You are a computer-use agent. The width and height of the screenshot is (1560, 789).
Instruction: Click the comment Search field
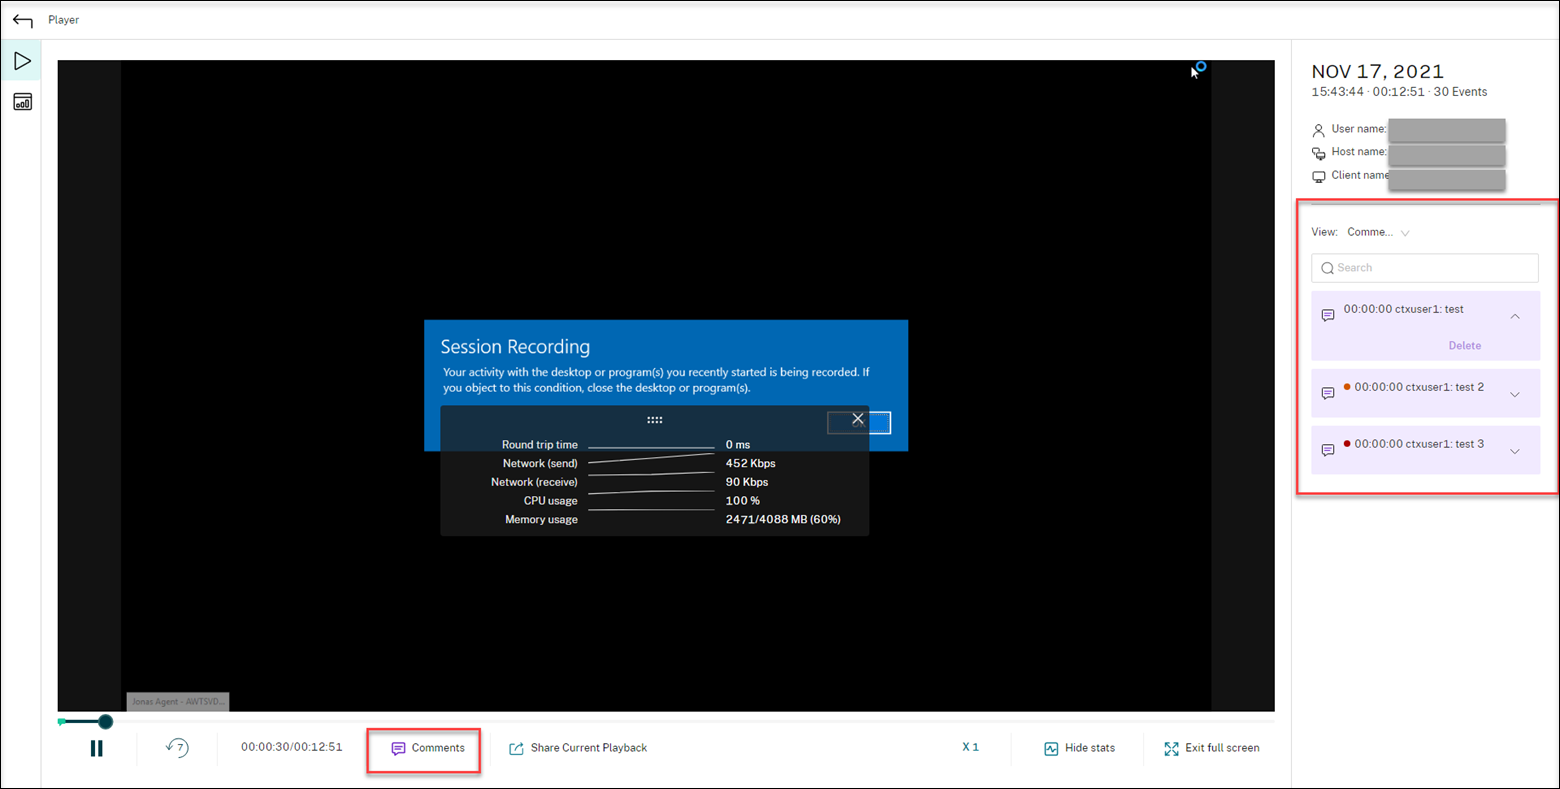coord(1425,268)
